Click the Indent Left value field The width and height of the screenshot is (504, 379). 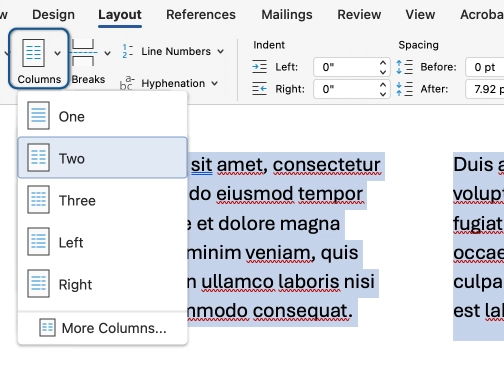tap(352, 67)
